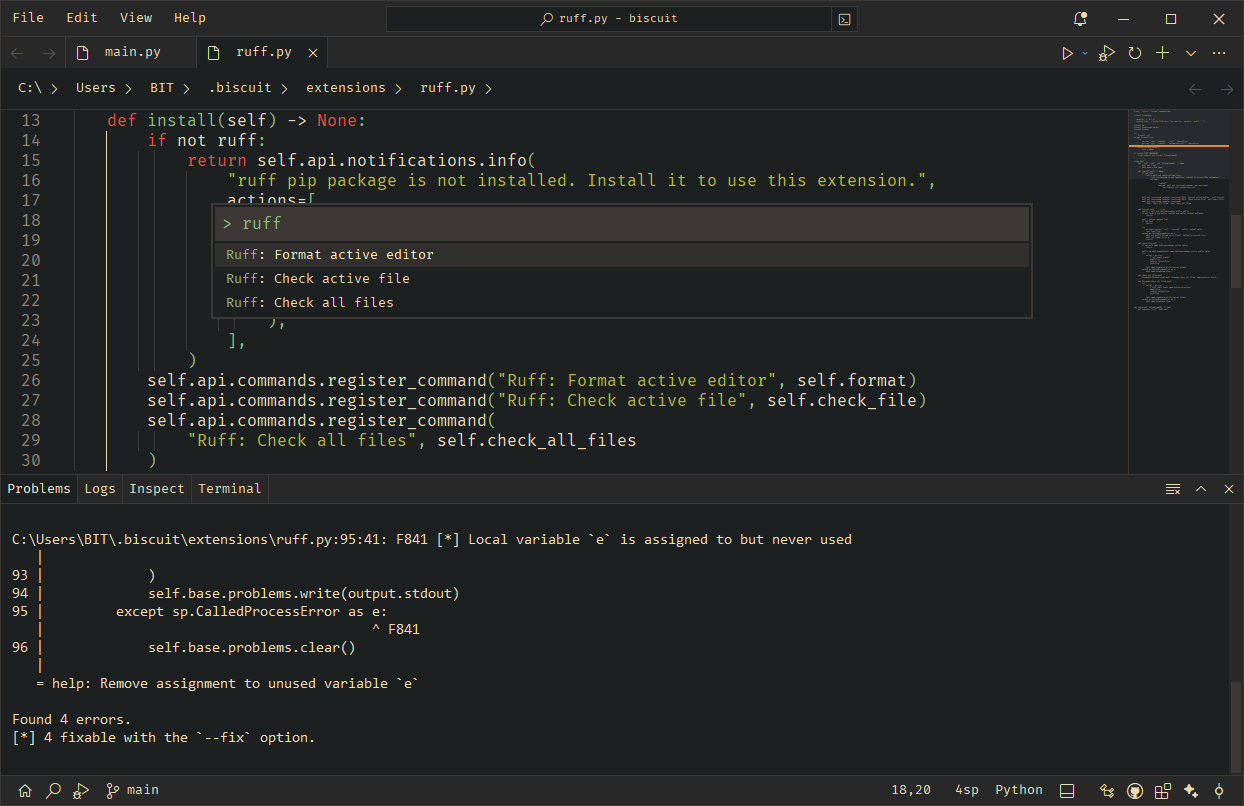Start debugging with the bug-play icon
This screenshot has width=1244, height=806.
[1106, 53]
